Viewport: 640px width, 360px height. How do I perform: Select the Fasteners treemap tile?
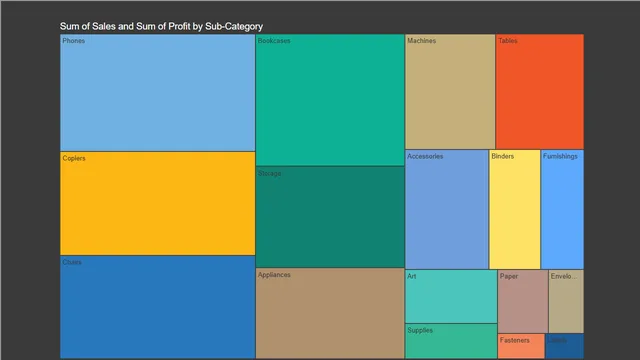coord(521,346)
